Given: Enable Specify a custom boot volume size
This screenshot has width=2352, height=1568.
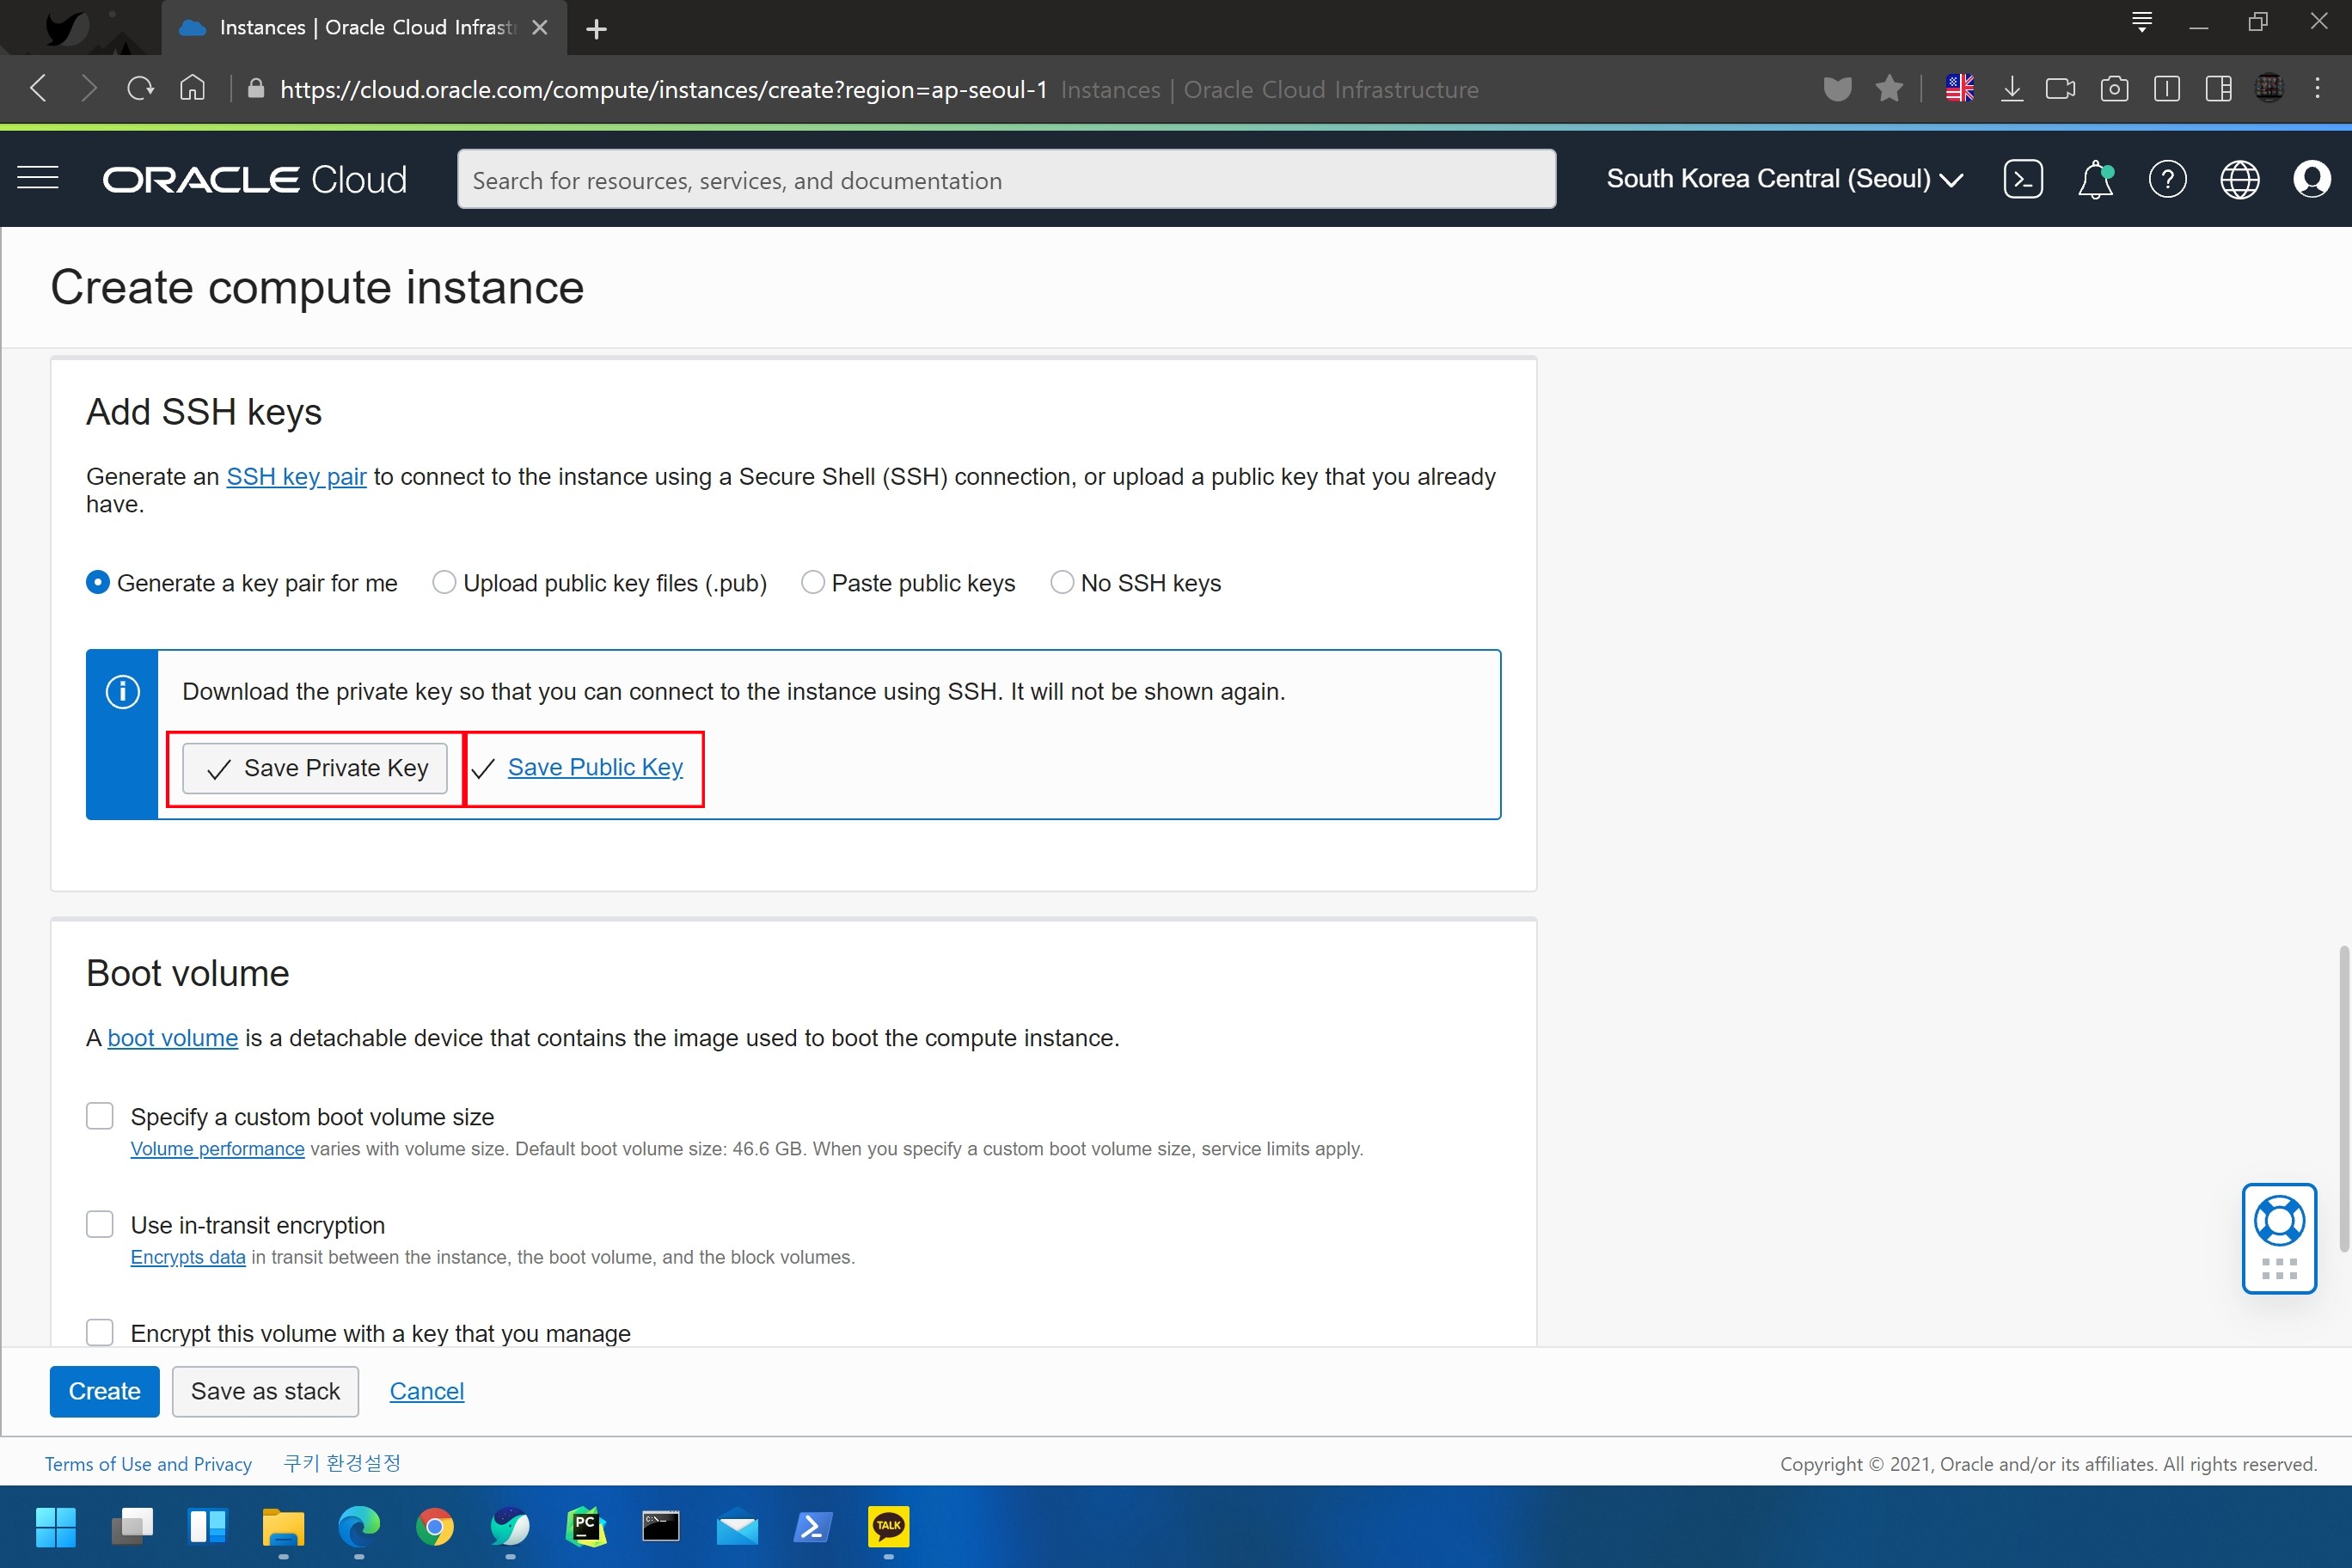Looking at the screenshot, I should (100, 1116).
